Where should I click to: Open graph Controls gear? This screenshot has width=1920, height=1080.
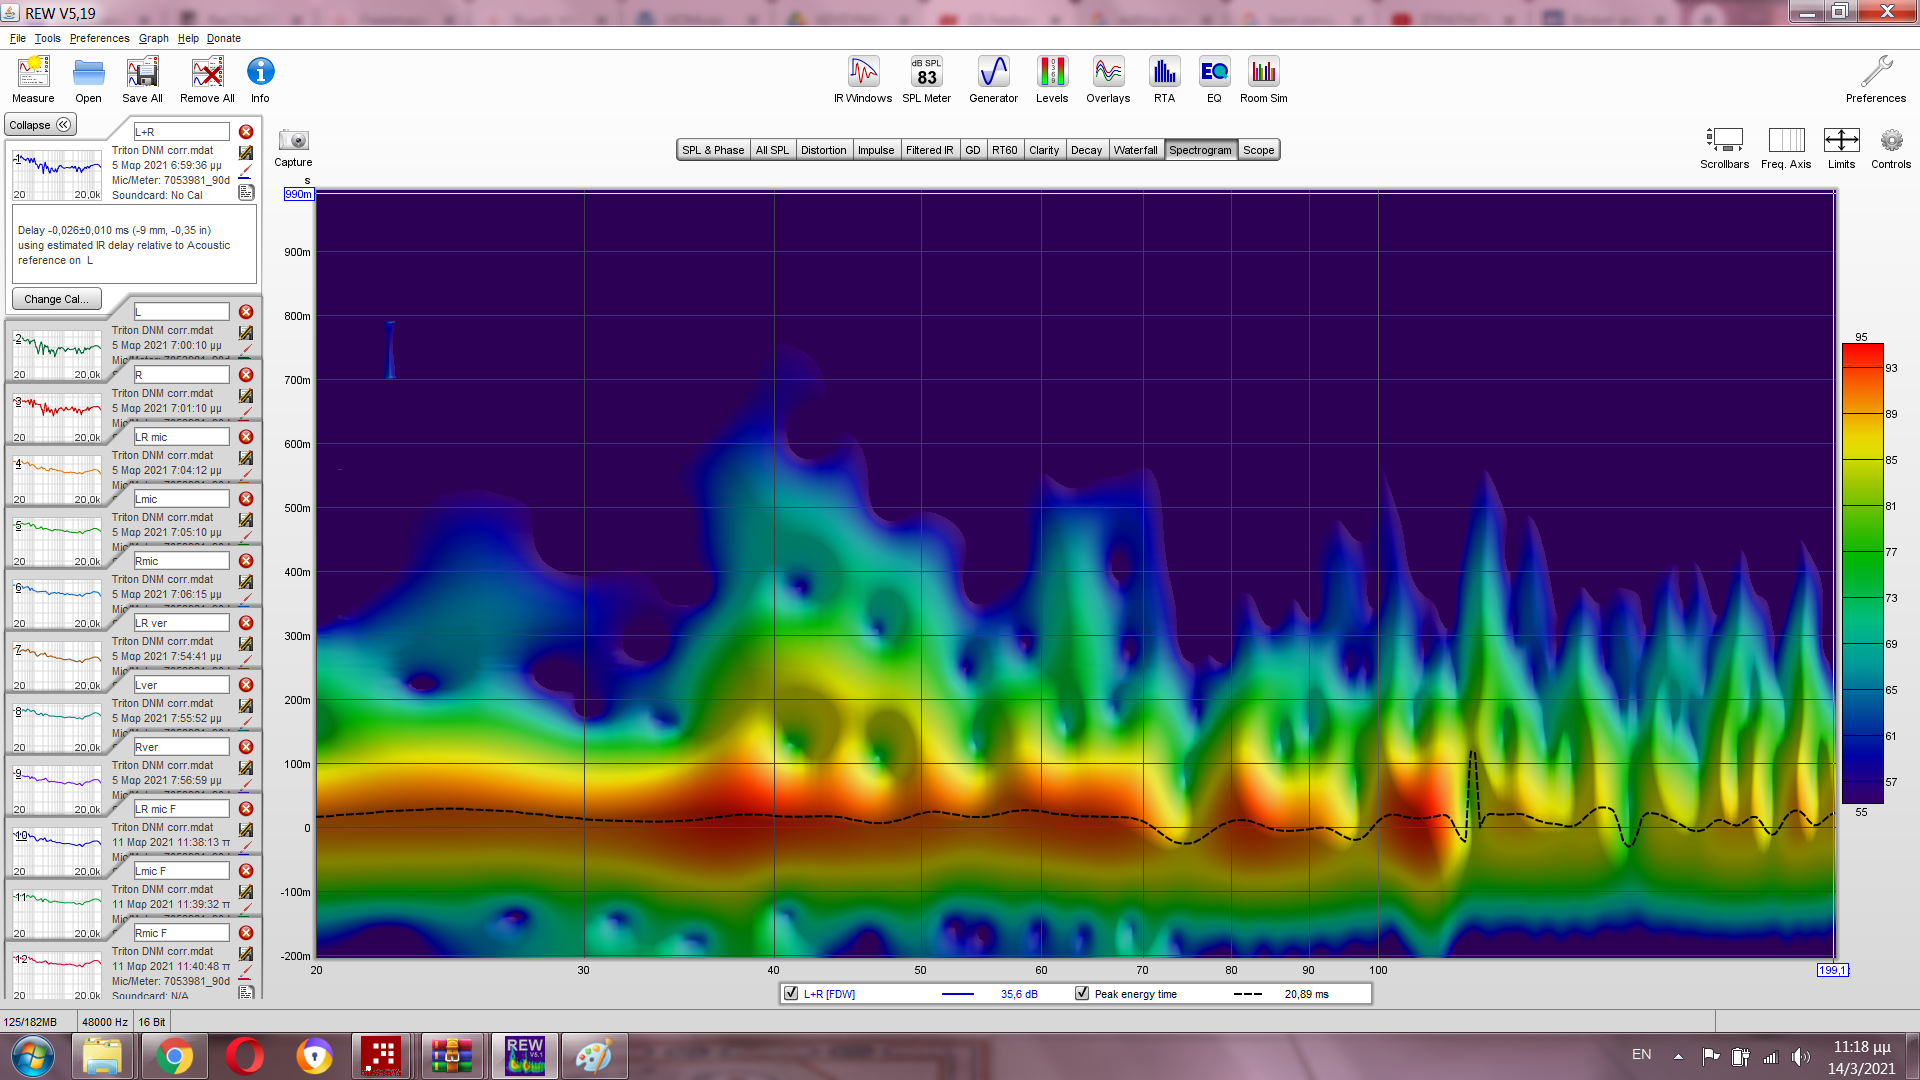(1890, 141)
